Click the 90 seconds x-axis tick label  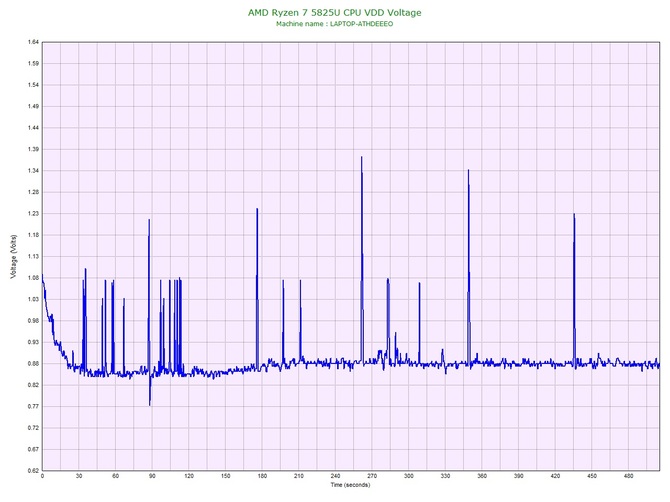pos(152,476)
